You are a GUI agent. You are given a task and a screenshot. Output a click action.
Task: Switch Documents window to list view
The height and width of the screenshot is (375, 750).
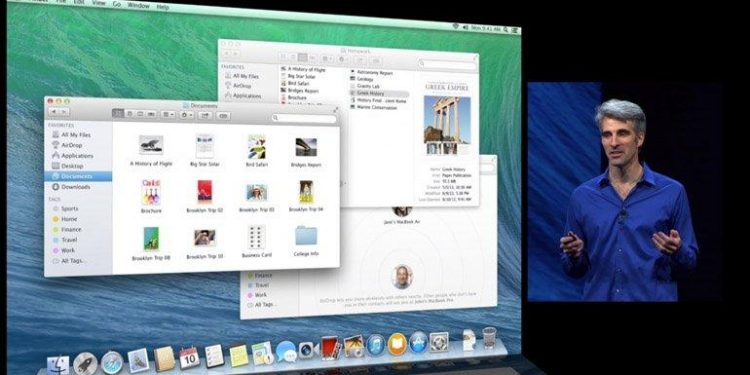(x=129, y=114)
